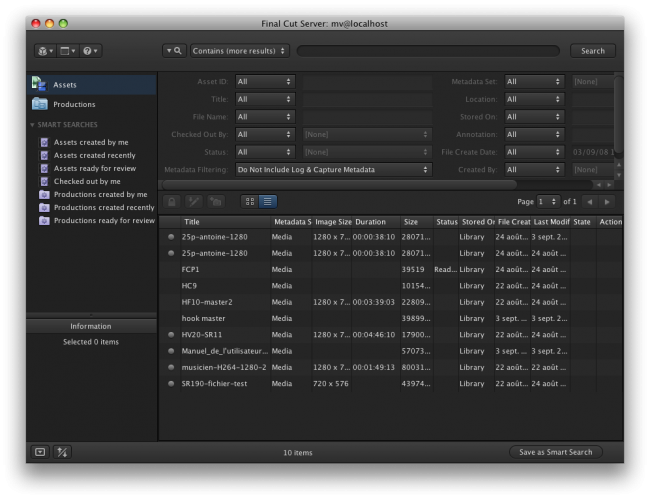Sort by the Image Size column header
650x499 pixels.
coord(332,222)
